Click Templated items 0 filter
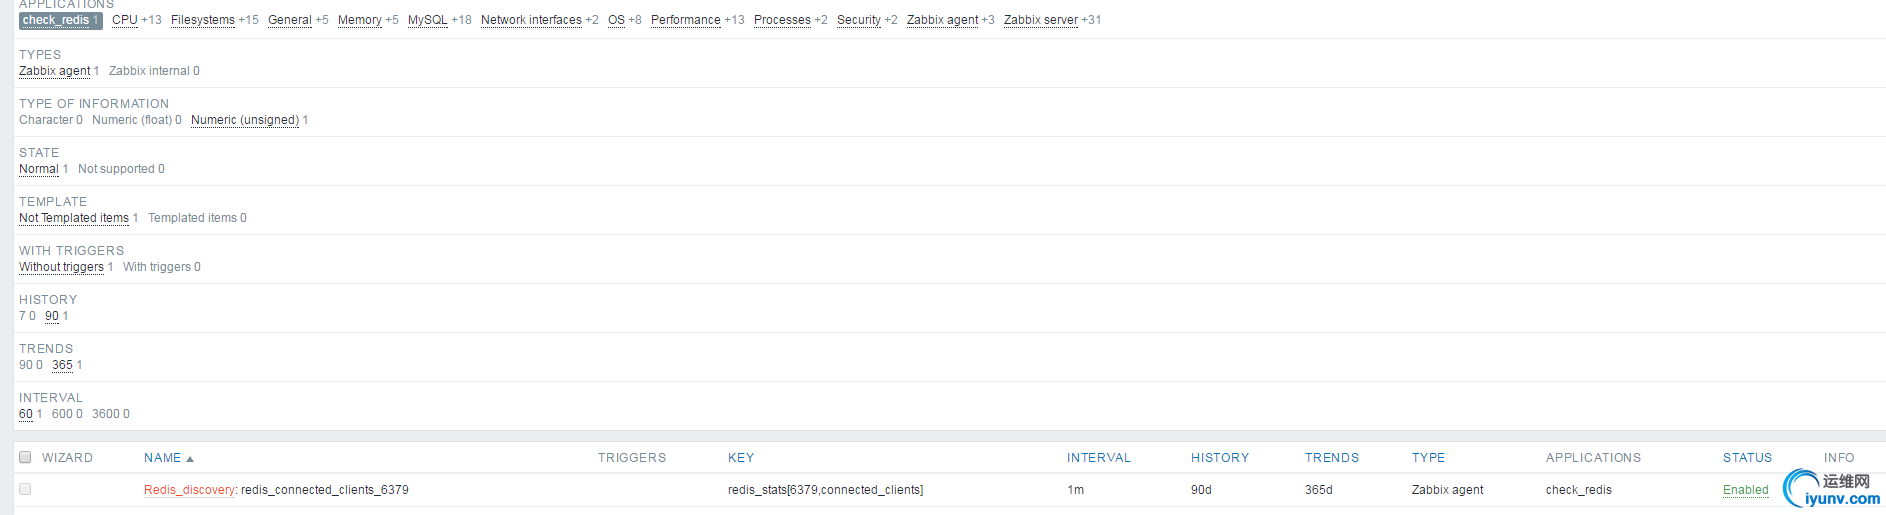 [197, 218]
